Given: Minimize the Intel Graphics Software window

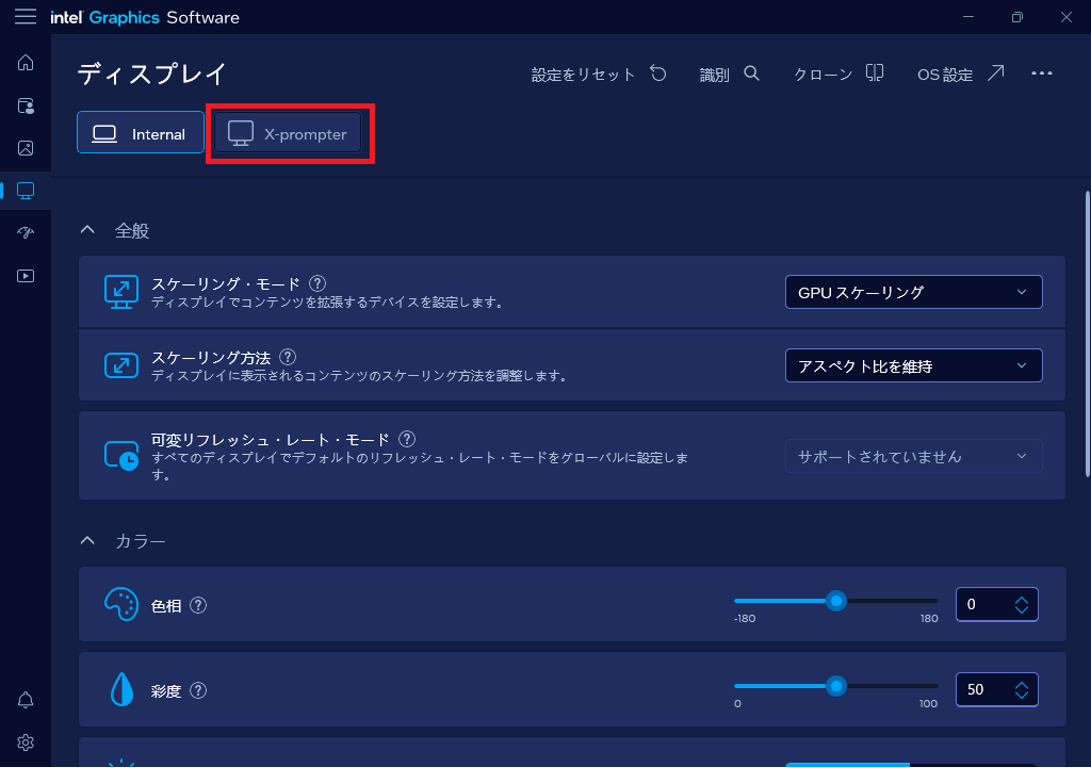Looking at the screenshot, I should pos(968,17).
